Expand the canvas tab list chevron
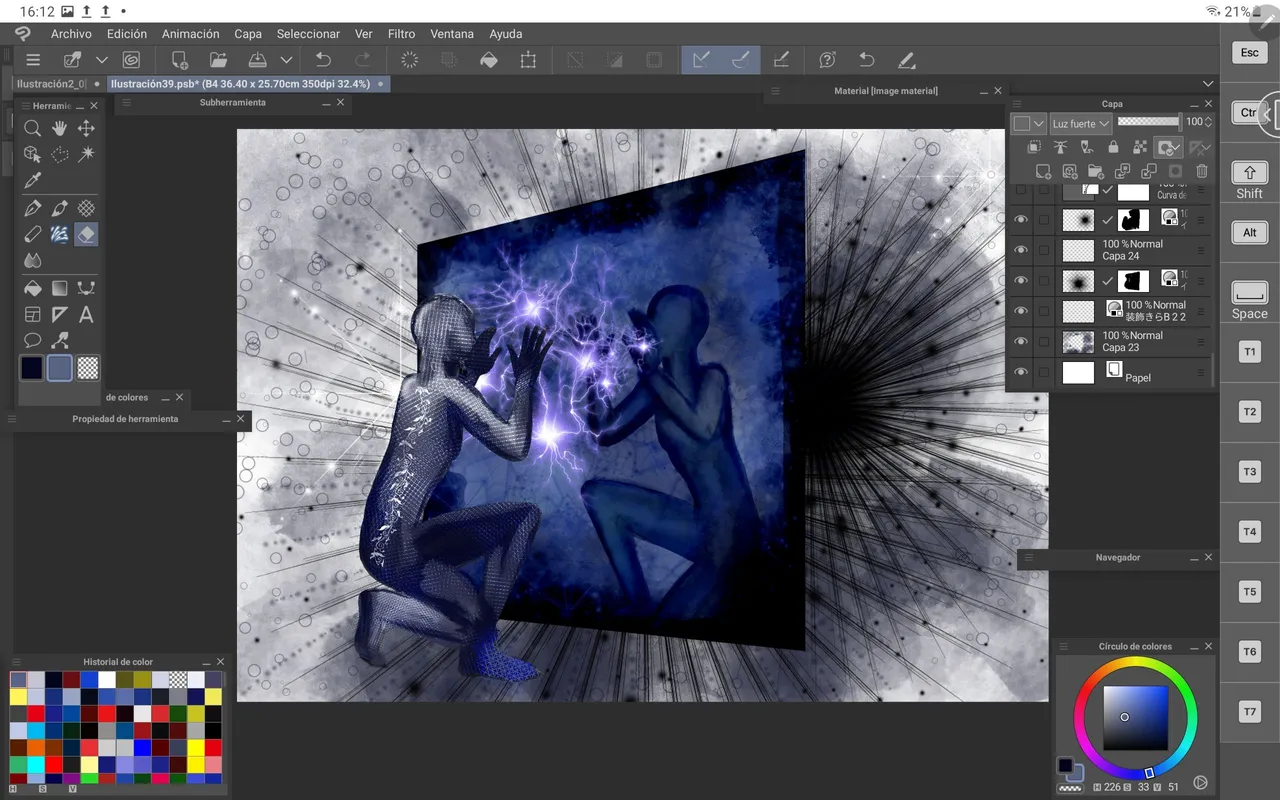The width and height of the screenshot is (1280, 800). (x=1208, y=84)
